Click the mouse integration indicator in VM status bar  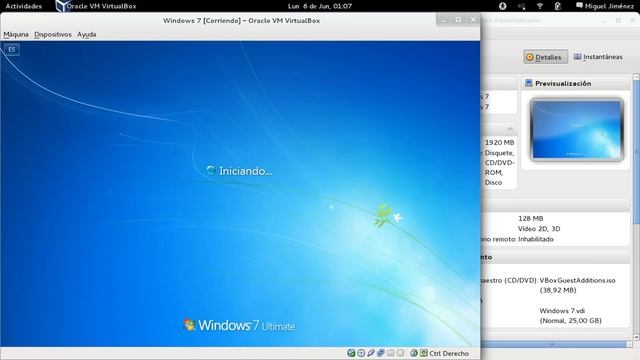pos(414,353)
